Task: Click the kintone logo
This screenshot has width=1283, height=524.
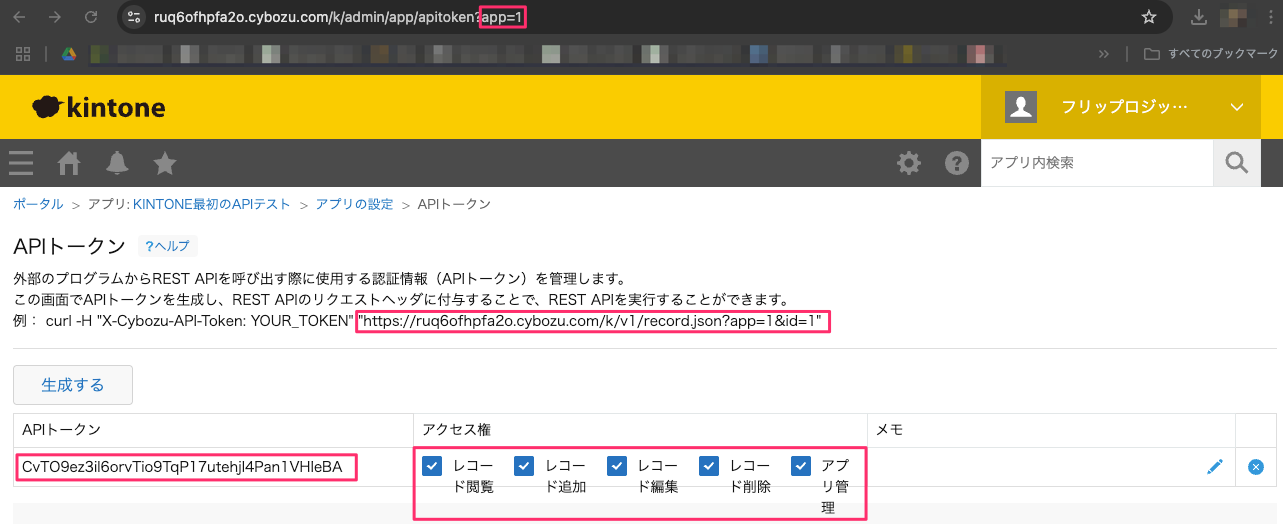Action: 98,107
